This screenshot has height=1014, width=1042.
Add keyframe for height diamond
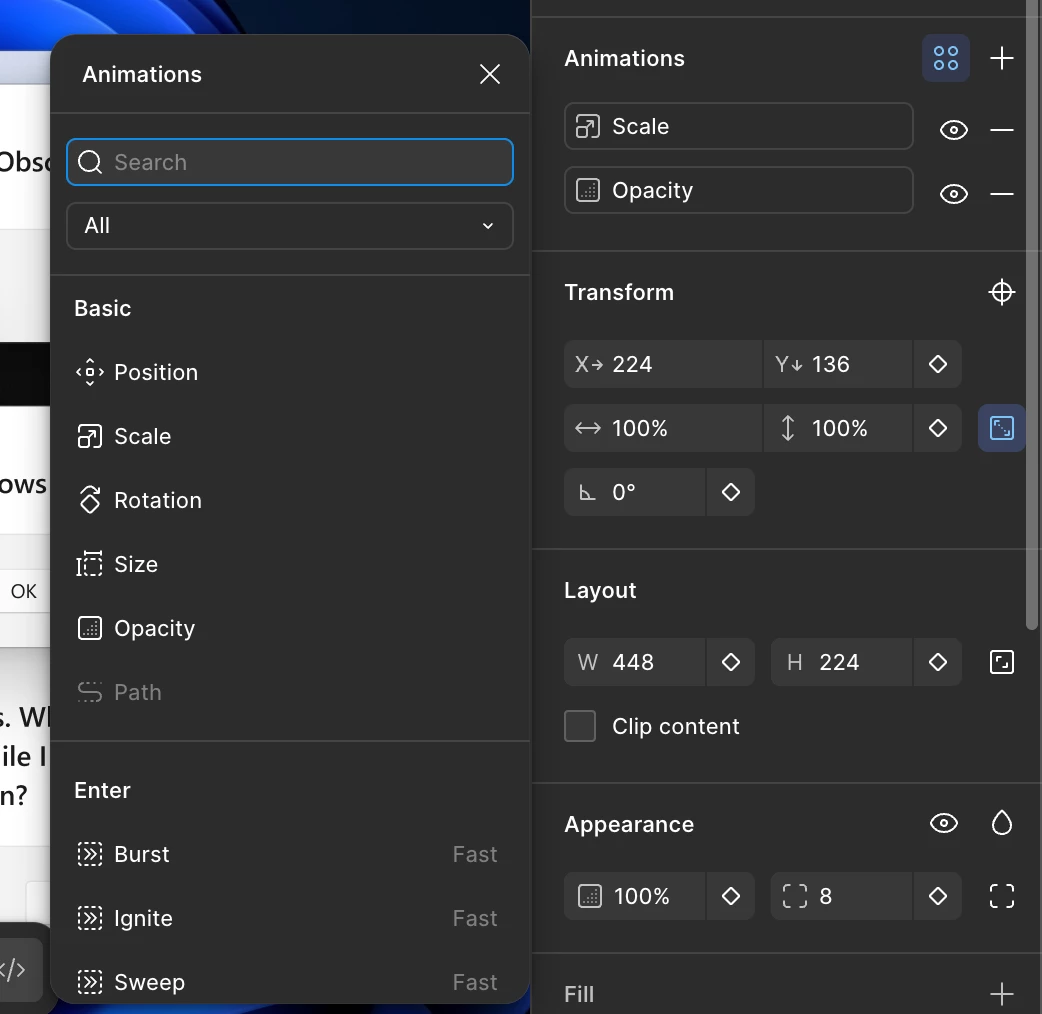[938, 662]
